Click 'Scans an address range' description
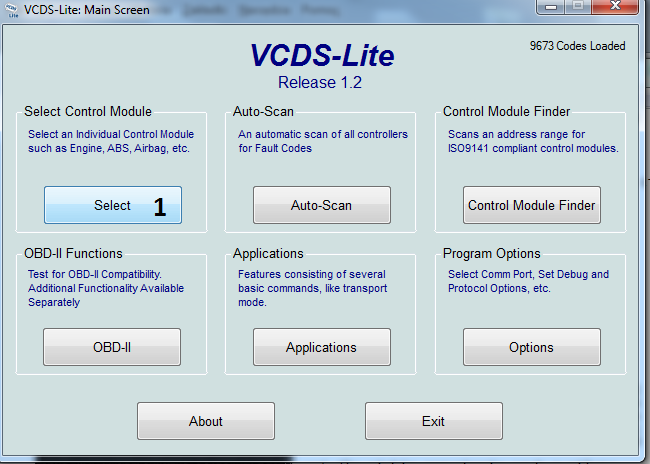650x464 pixels. (x=533, y=141)
